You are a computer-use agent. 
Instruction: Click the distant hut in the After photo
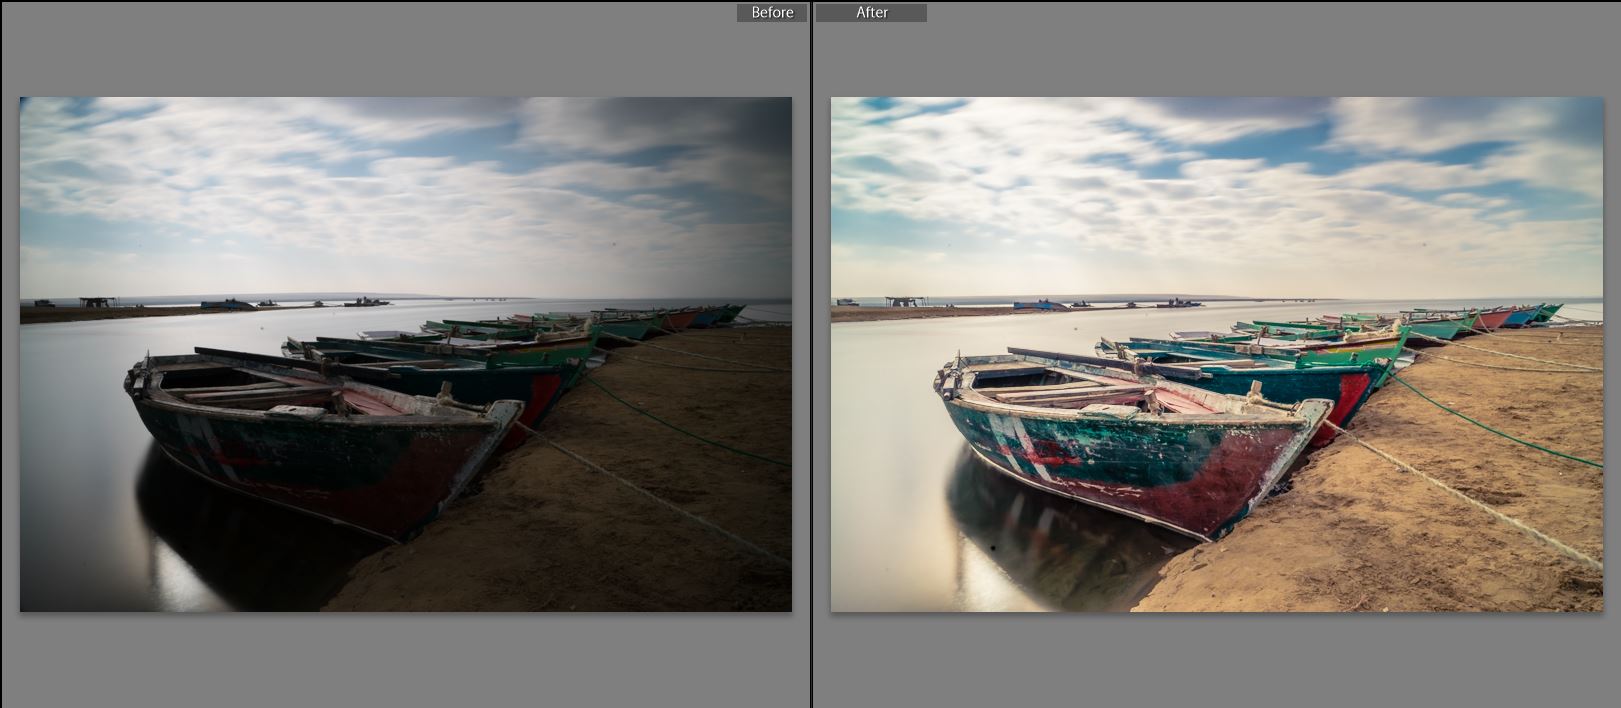[x=907, y=301]
